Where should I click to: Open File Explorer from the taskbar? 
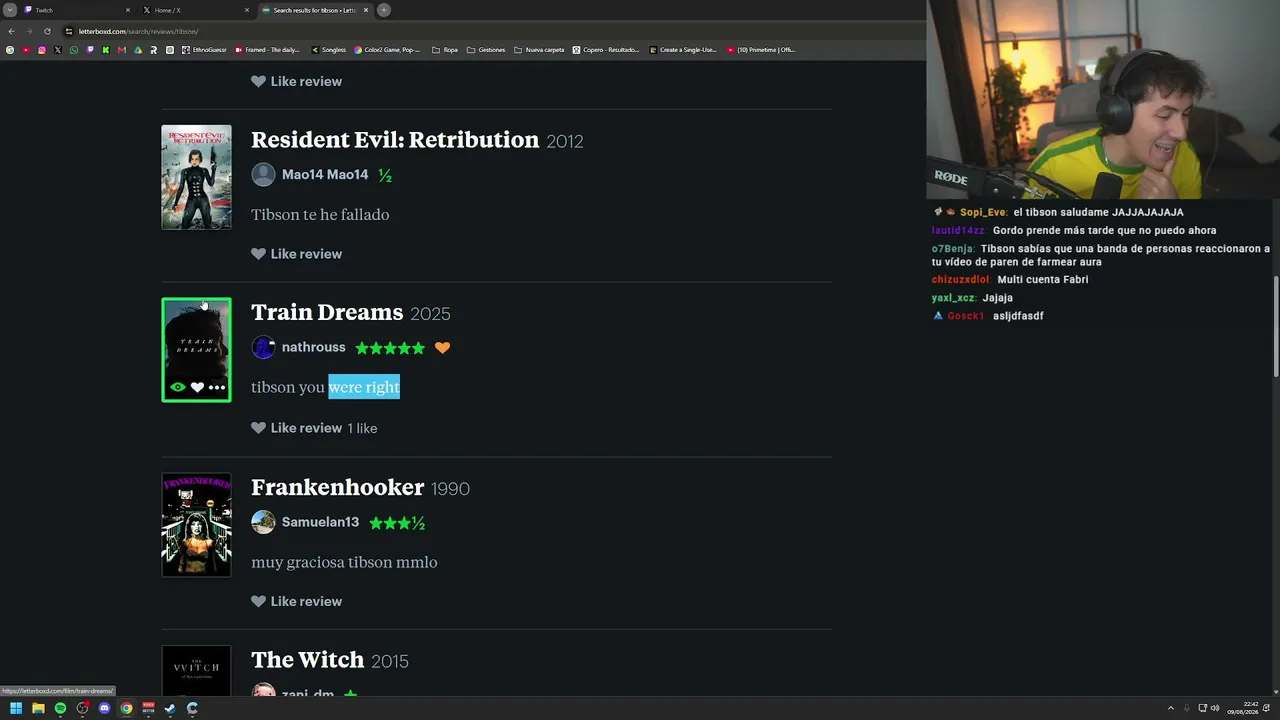click(x=38, y=708)
